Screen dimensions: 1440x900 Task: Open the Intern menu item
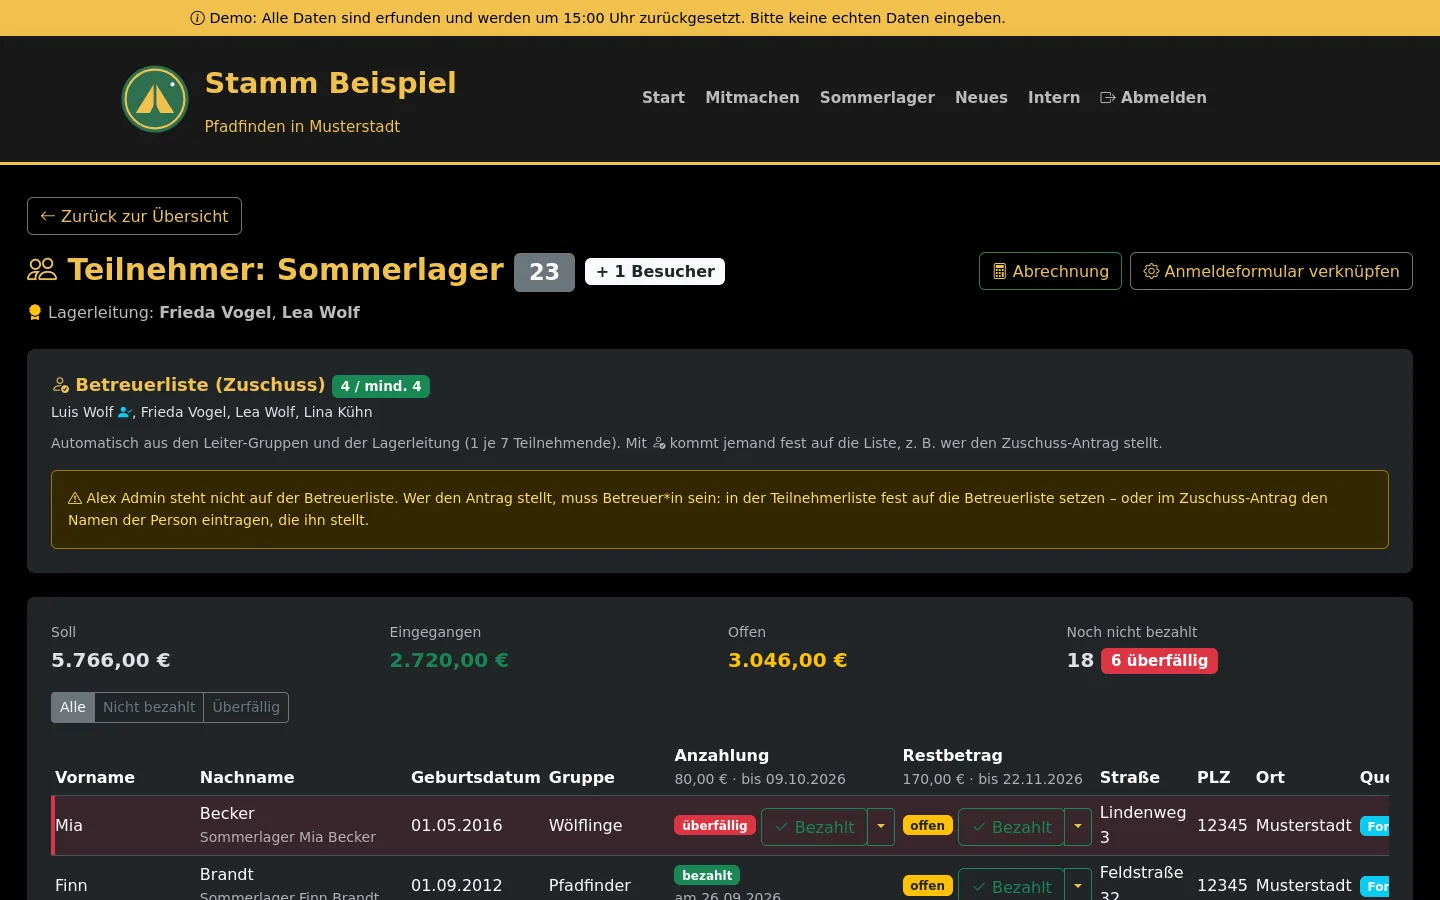[x=1054, y=97]
